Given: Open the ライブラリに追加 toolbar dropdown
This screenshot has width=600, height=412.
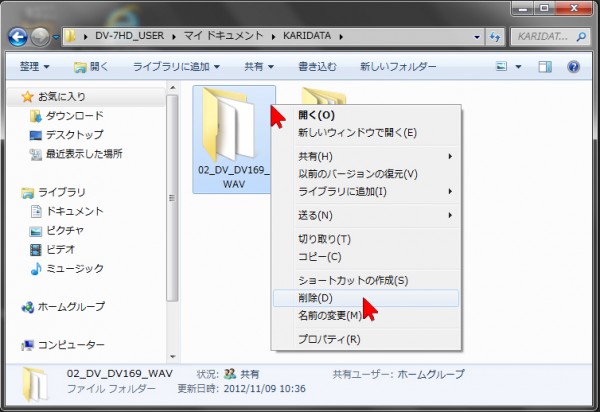Looking at the screenshot, I should click(175, 67).
